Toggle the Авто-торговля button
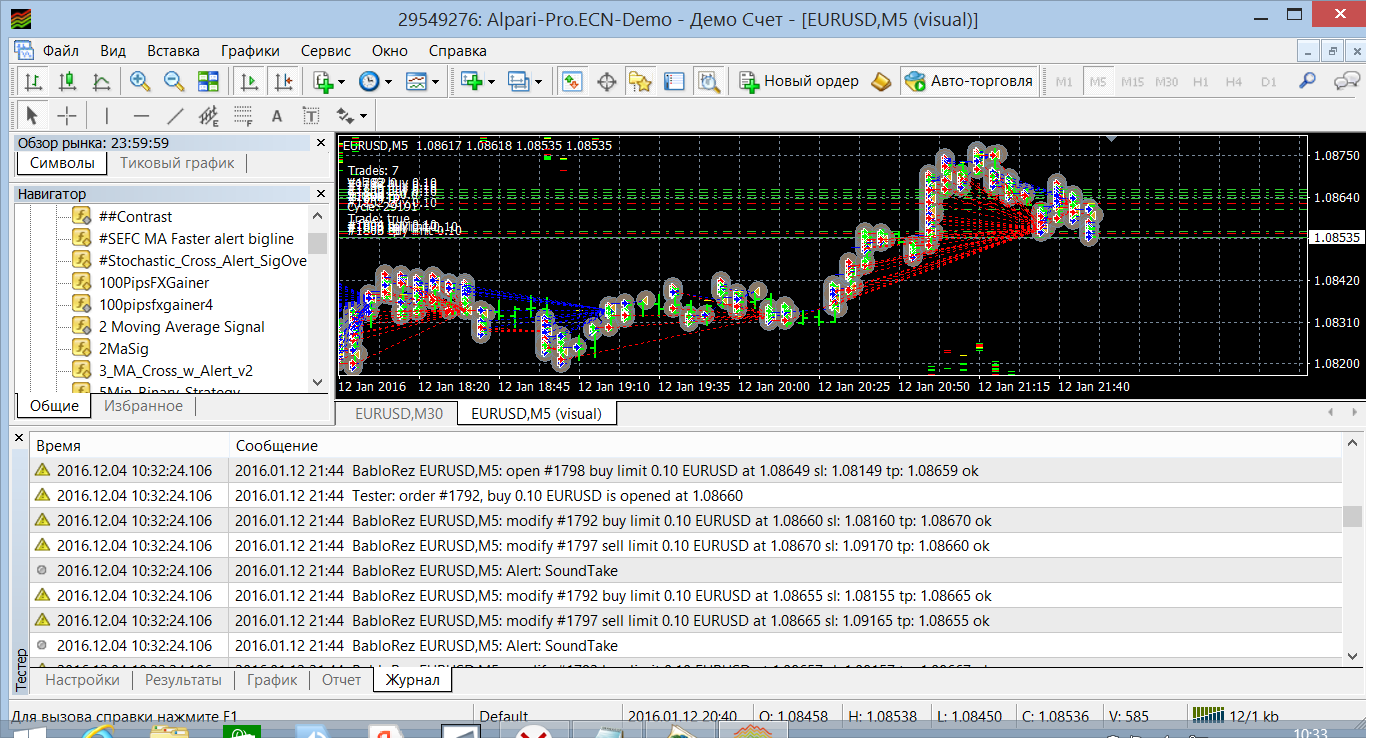The image size is (1378, 738). tap(969, 82)
